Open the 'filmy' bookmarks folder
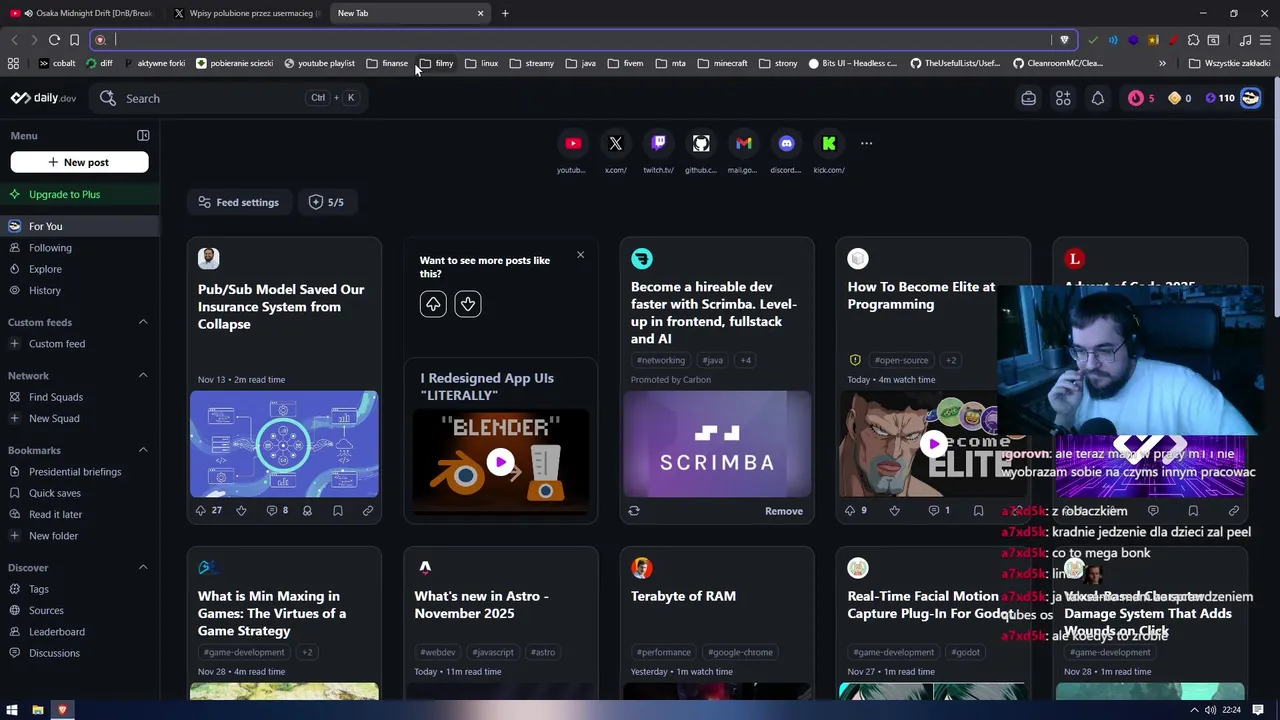The image size is (1280, 720). (x=436, y=63)
